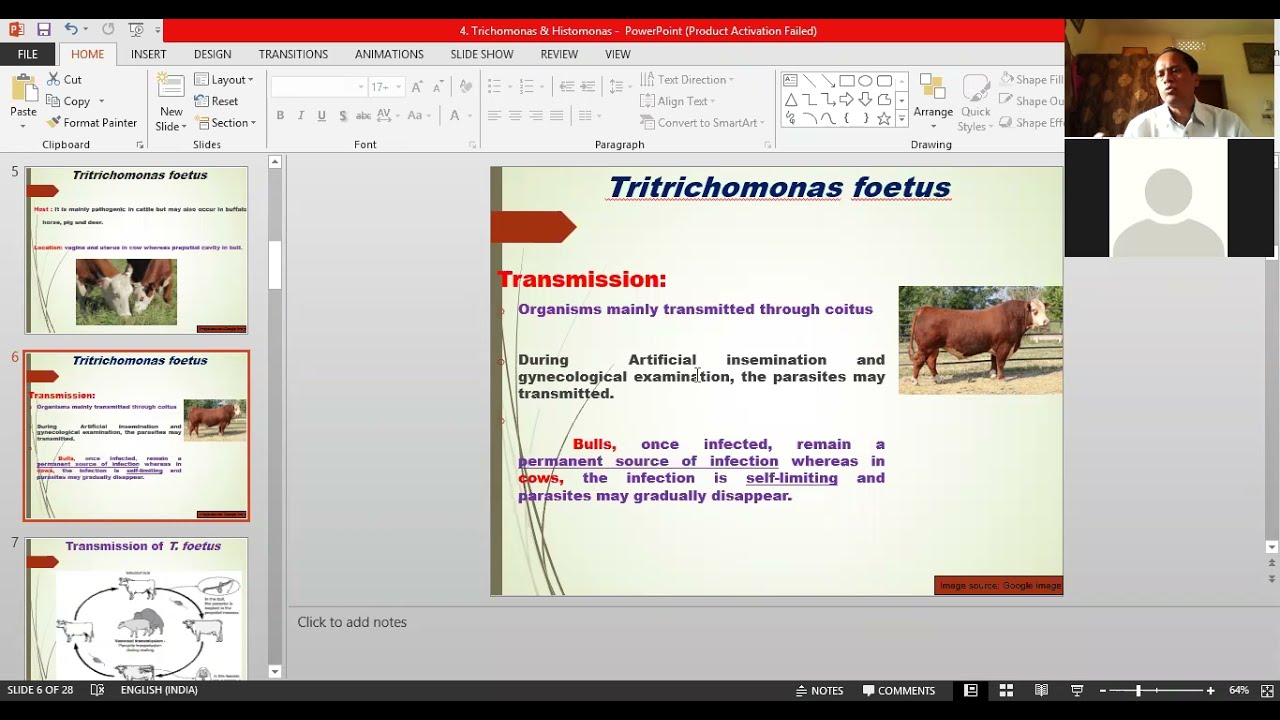The image size is (1280, 720).
Task: Start Slide Show from status bar icon
Action: pyautogui.click(x=1077, y=690)
